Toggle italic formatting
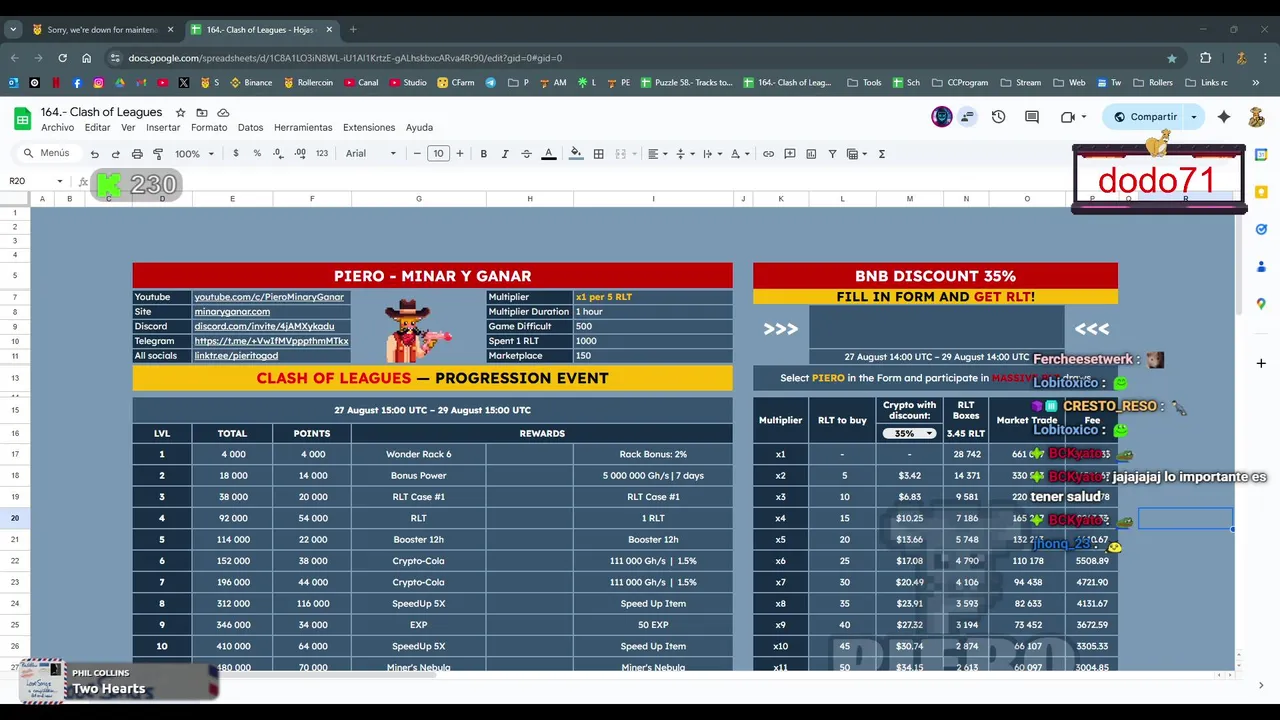 (505, 154)
